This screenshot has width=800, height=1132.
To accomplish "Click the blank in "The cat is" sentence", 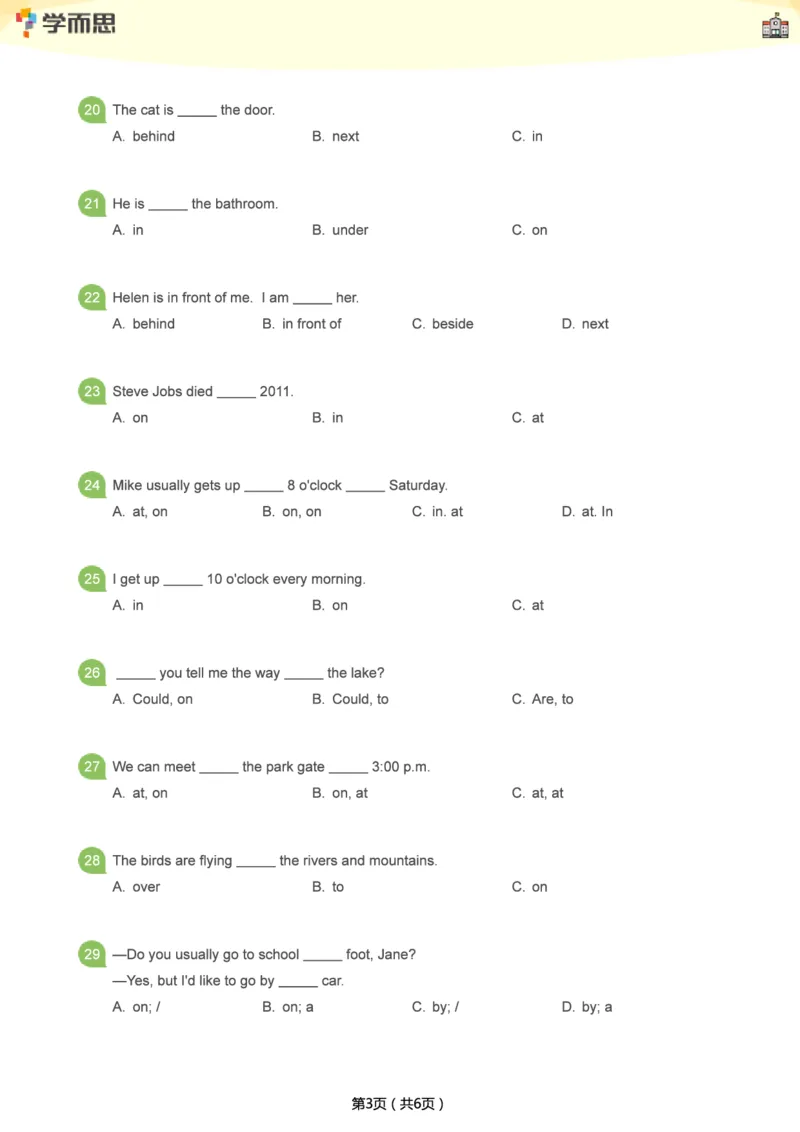I will [x=197, y=112].
